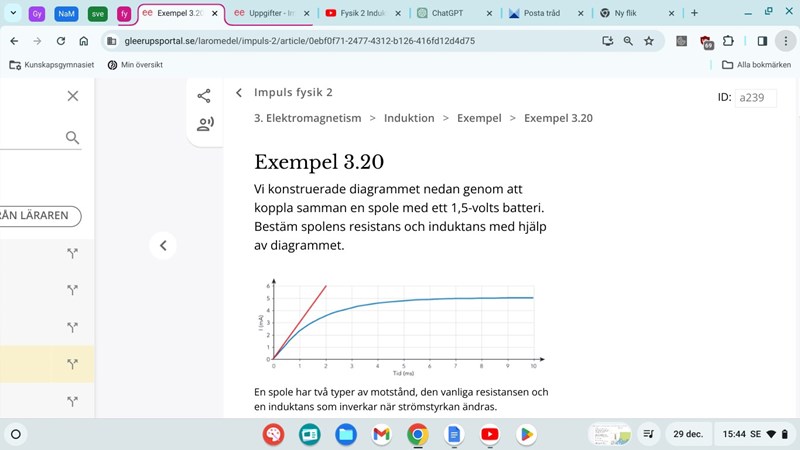The width and height of the screenshot is (800, 450).
Task: Open the Induktion breadcrumb link
Action: 409,118
